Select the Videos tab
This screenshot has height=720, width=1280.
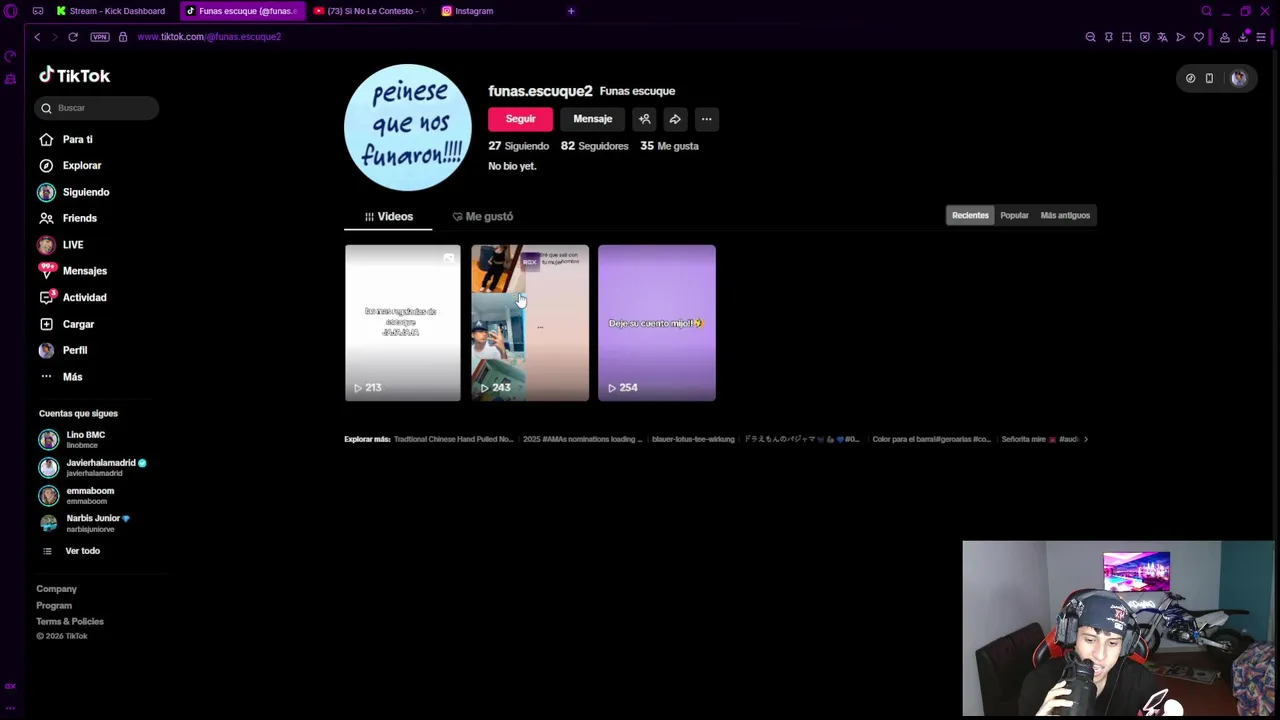[x=388, y=216]
